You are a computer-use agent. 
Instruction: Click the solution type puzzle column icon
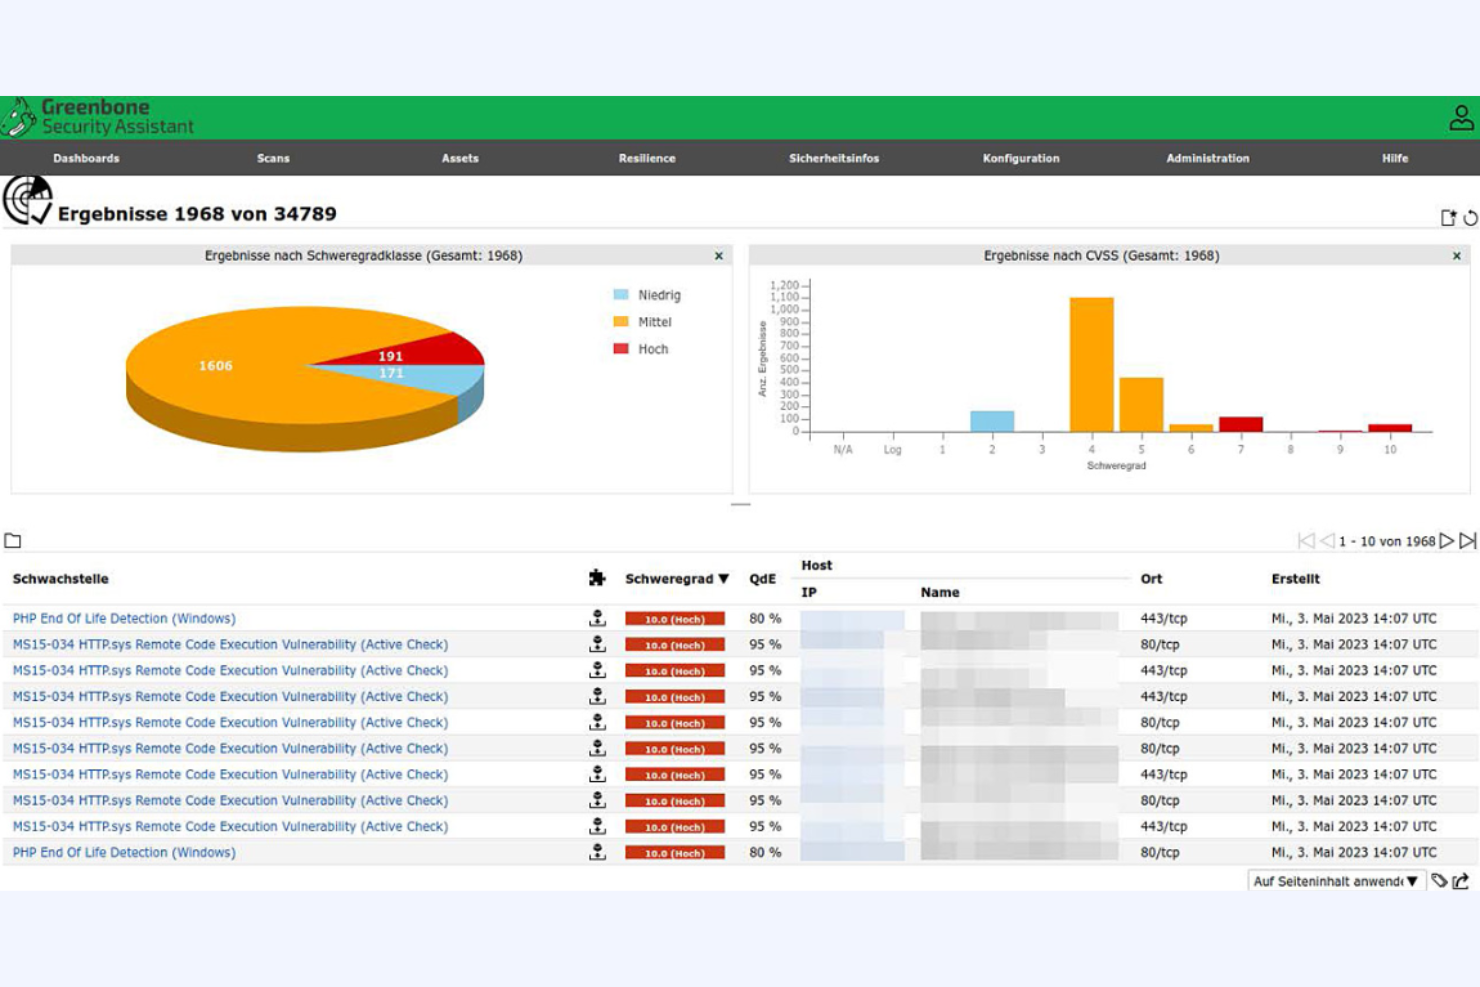(597, 578)
